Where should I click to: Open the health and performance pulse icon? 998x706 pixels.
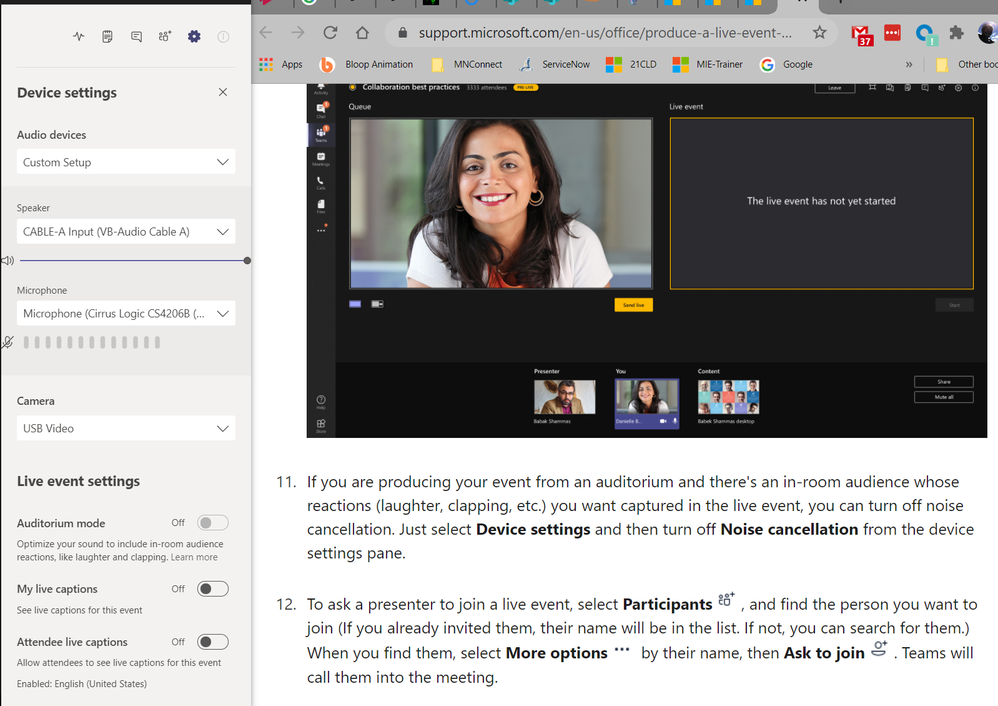tap(79, 37)
